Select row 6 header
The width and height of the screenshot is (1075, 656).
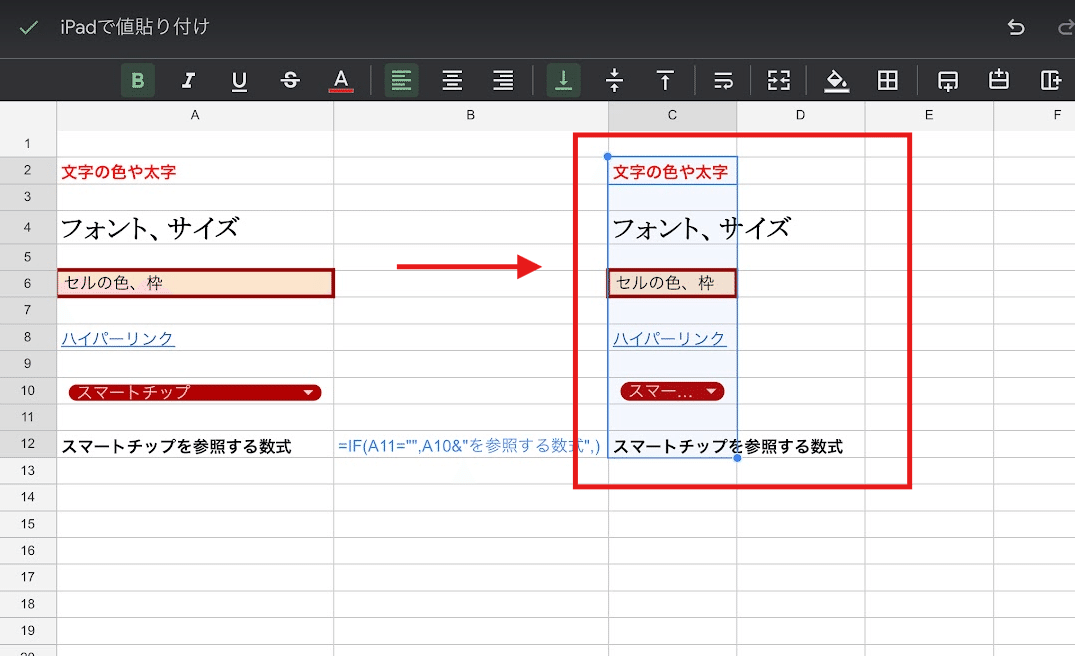coord(28,283)
